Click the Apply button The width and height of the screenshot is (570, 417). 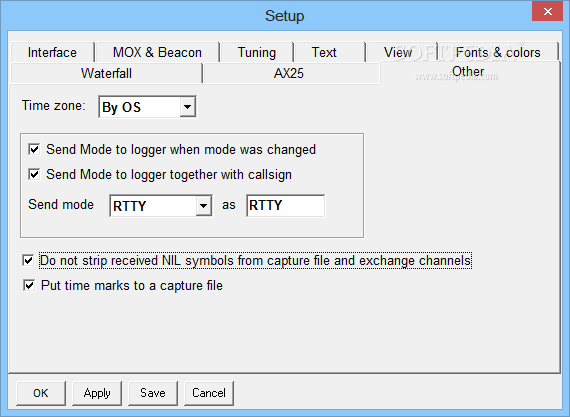(x=97, y=393)
